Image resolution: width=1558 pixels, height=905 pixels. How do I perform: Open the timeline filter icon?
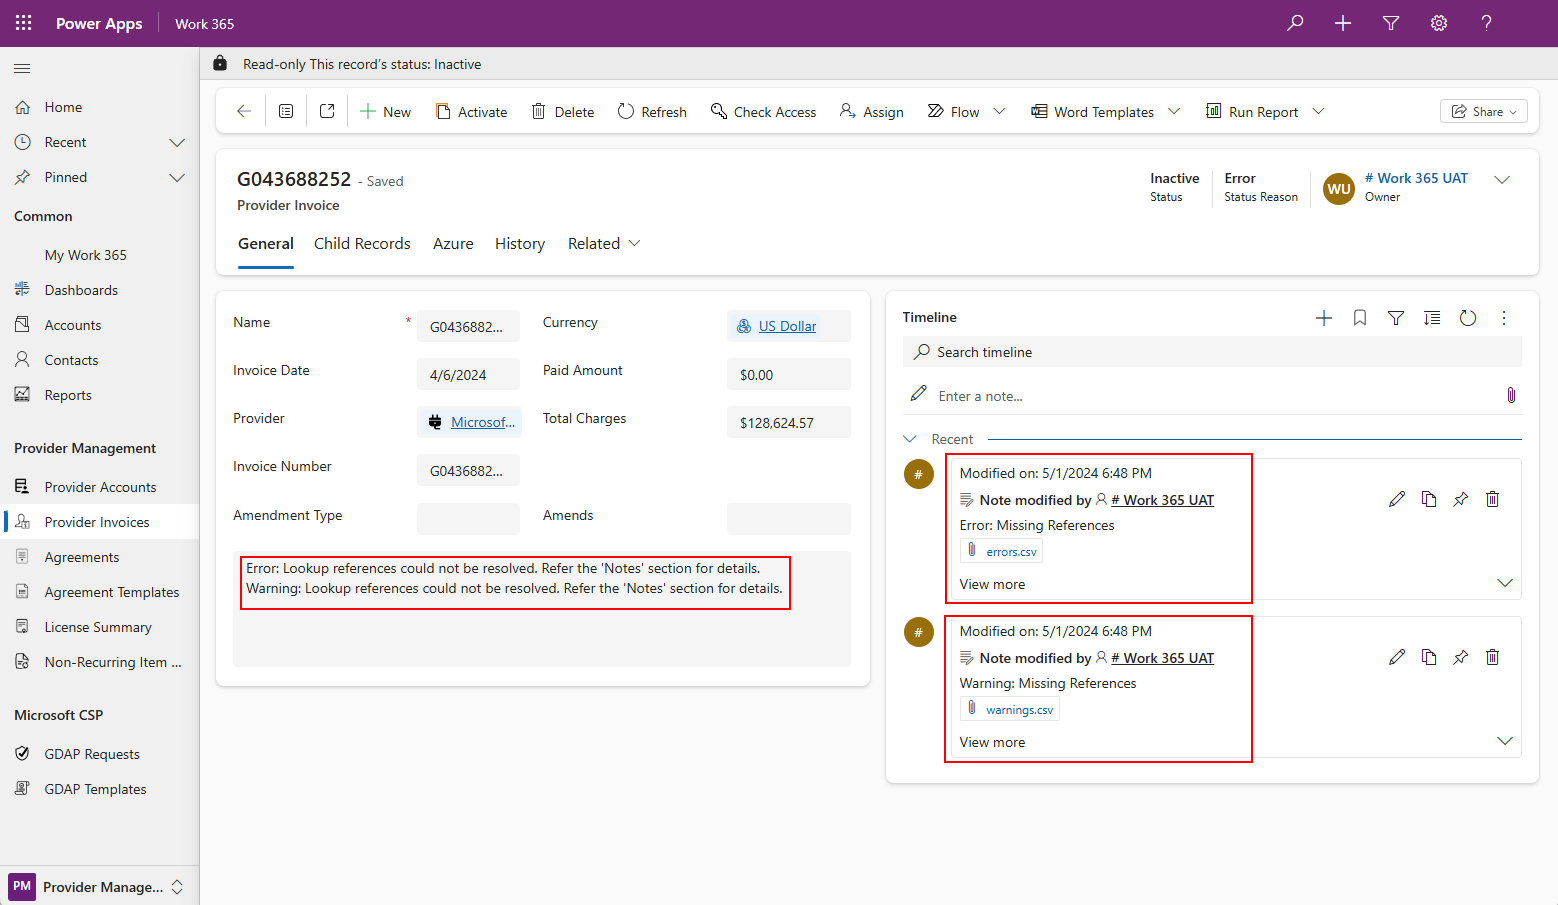click(x=1396, y=318)
